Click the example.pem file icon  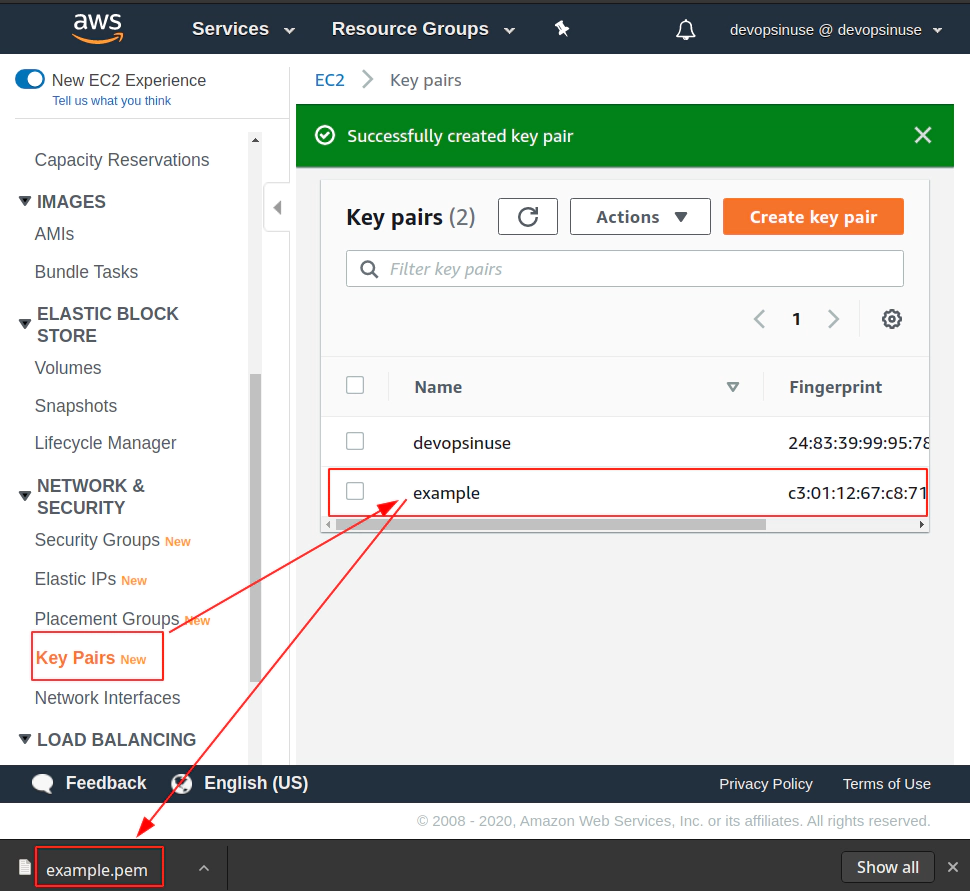tap(24, 867)
